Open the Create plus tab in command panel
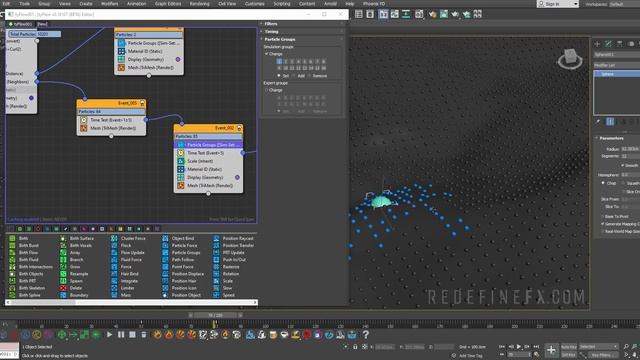The image size is (640, 360). point(597,44)
